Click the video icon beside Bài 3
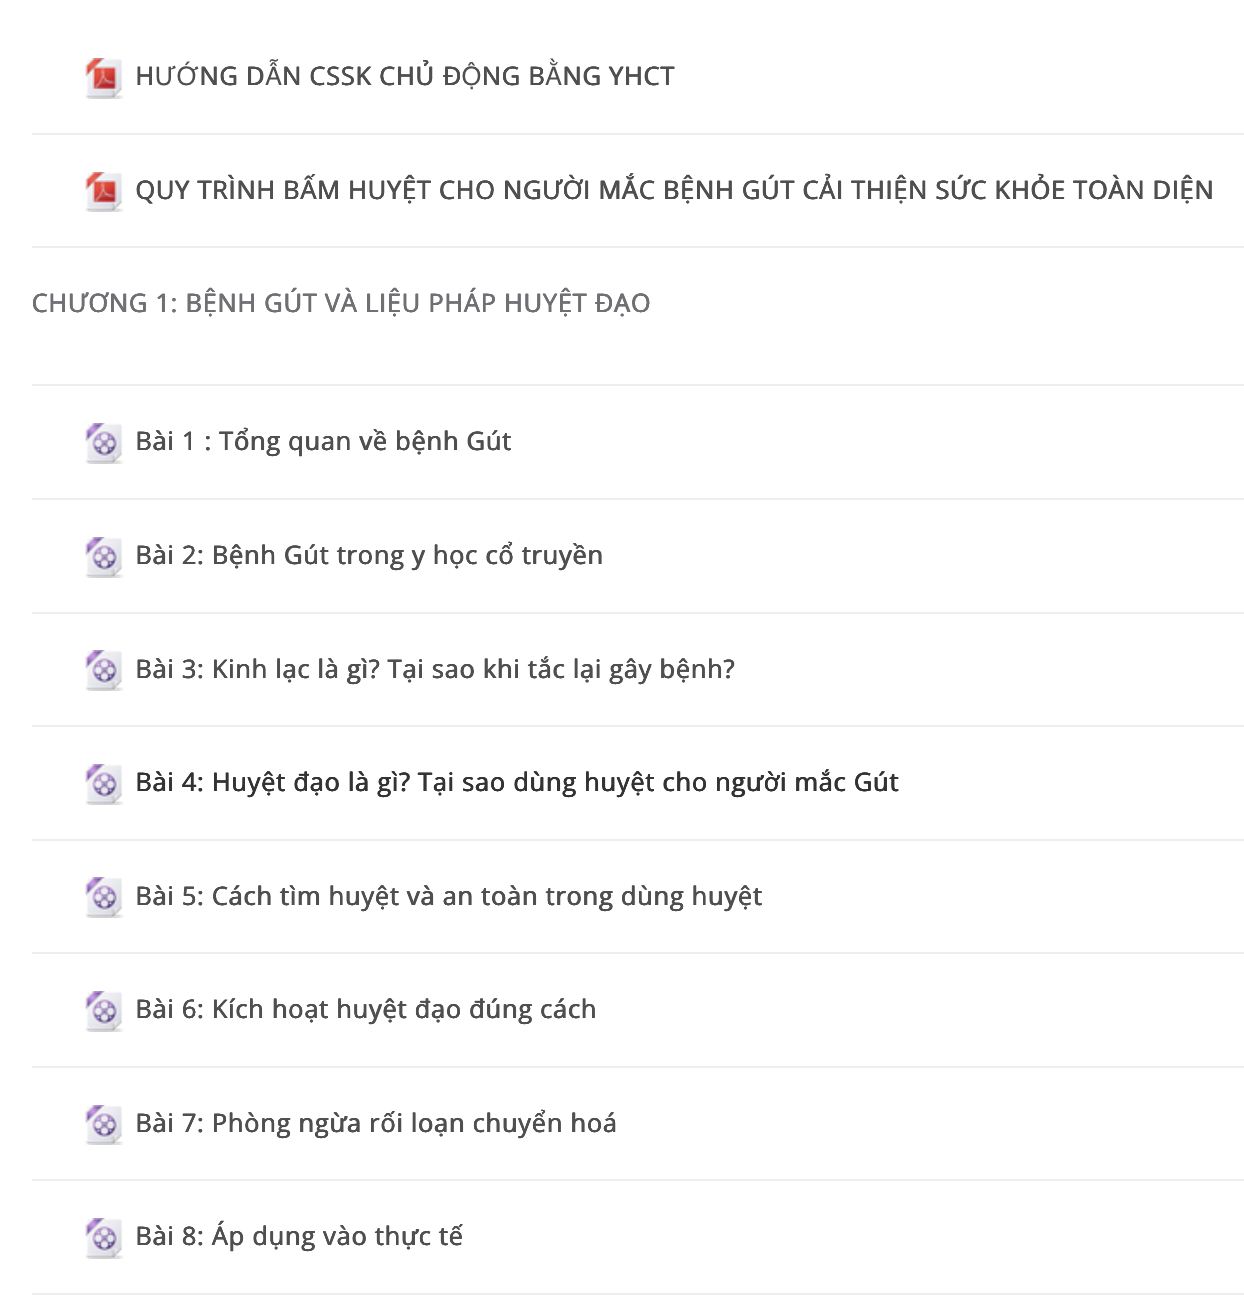1244x1300 pixels. (103, 669)
